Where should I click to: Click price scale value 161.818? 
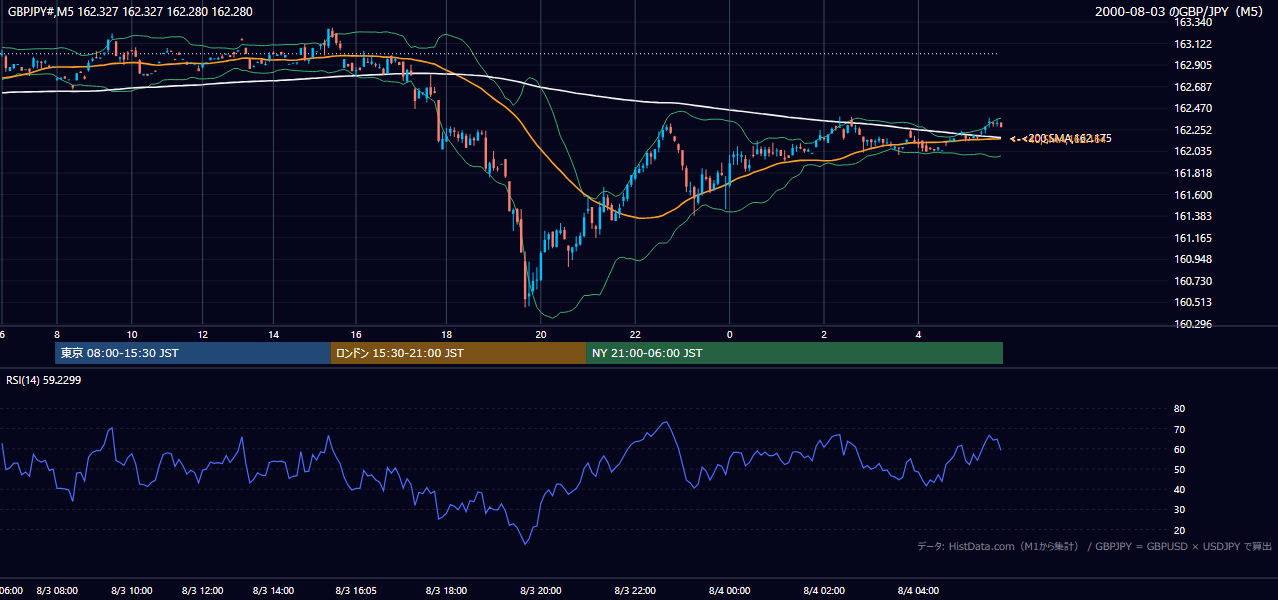point(1192,173)
